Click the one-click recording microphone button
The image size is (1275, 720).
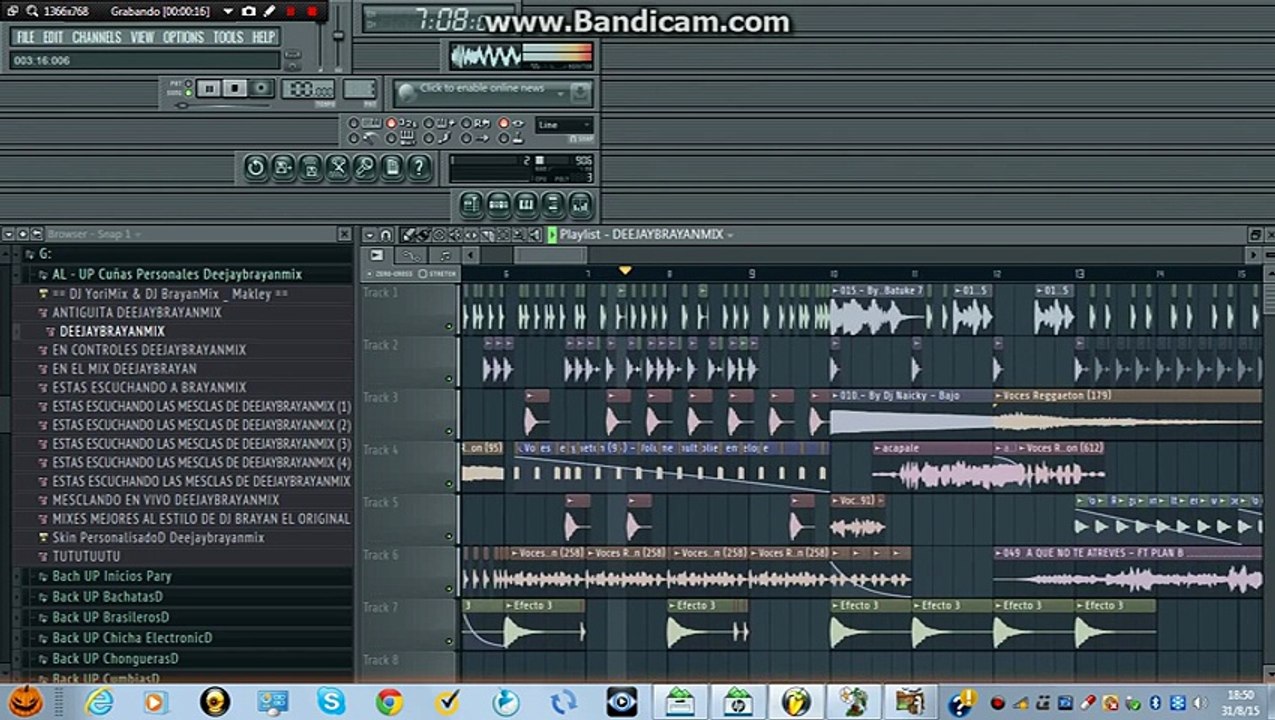(364, 167)
